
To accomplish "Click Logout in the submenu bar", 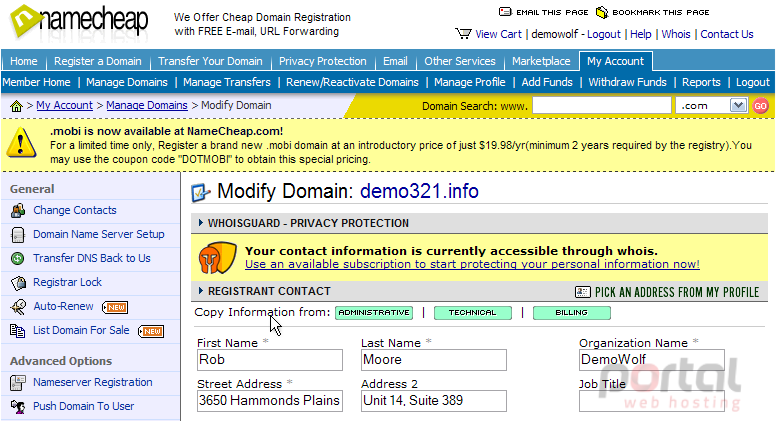I will (x=753, y=82).
